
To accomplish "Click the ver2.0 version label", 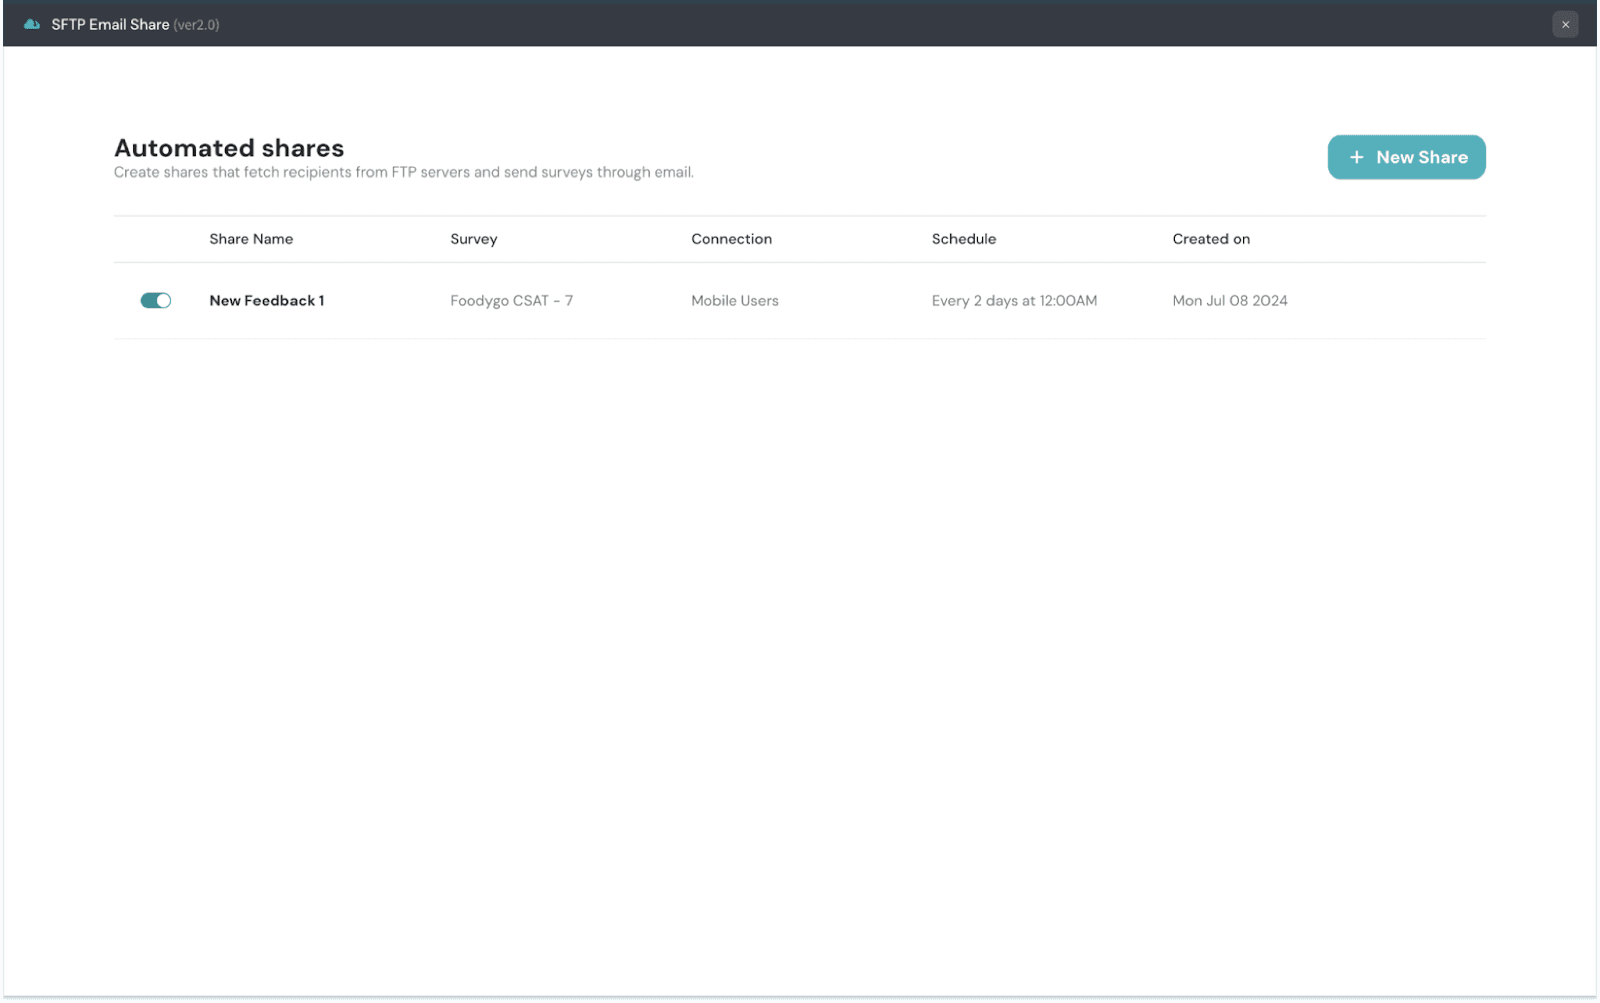I will click(196, 24).
